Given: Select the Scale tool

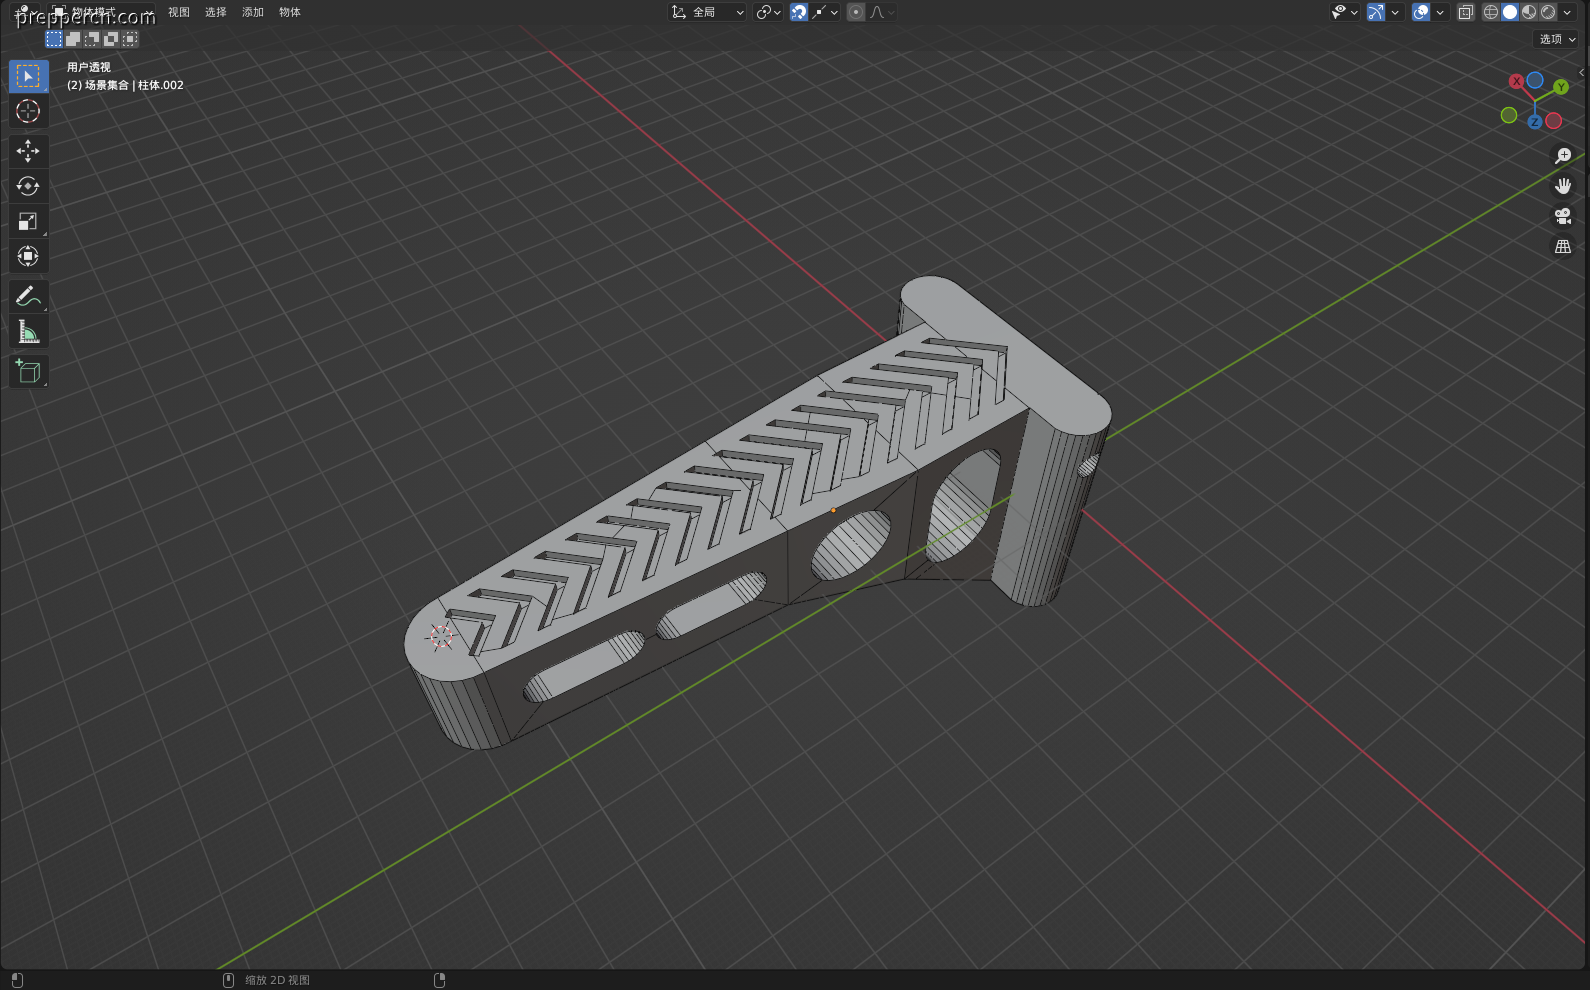Looking at the screenshot, I should [28, 221].
